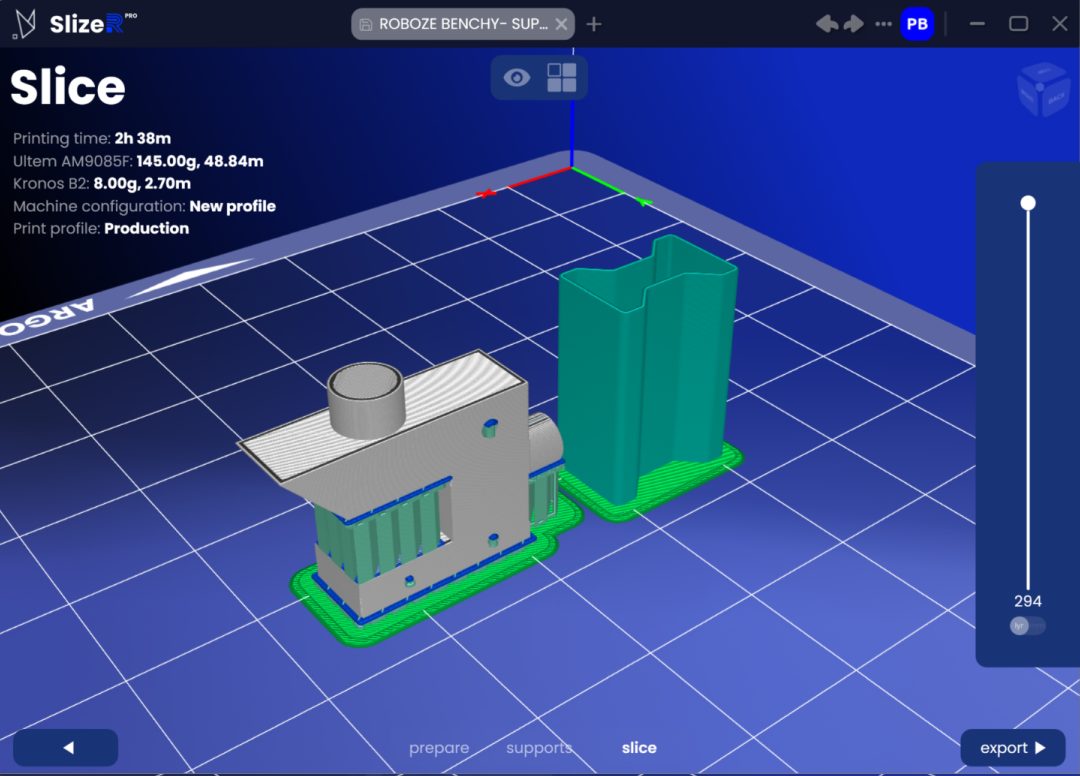Switch to the prepare tab
This screenshot has width=1080, height=776.
coord(439,747)
